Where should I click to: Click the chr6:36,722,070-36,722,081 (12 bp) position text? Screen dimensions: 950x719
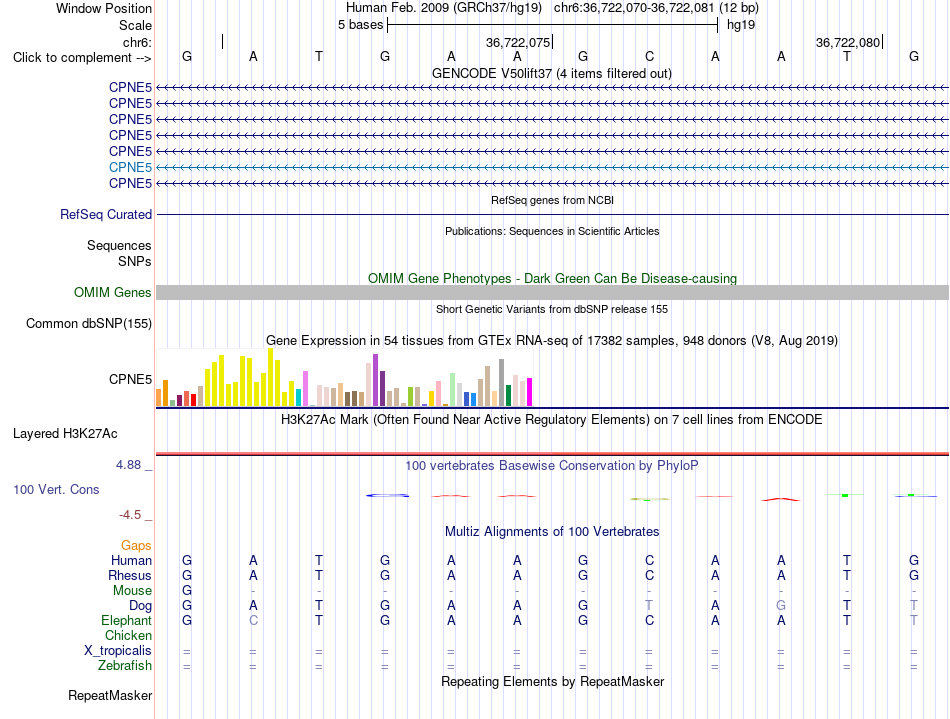click(x=656, y=8)
